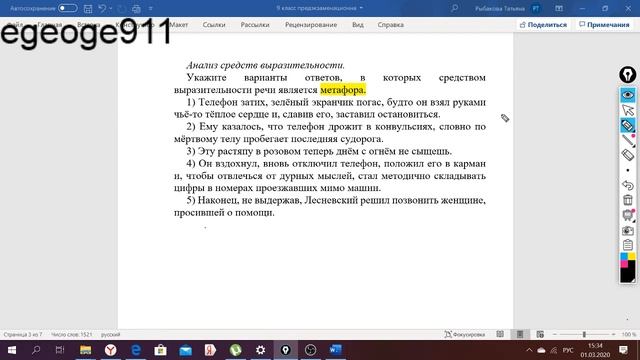Click the word count Число слов
640x360 pixels.
click(x=71, y=335)
